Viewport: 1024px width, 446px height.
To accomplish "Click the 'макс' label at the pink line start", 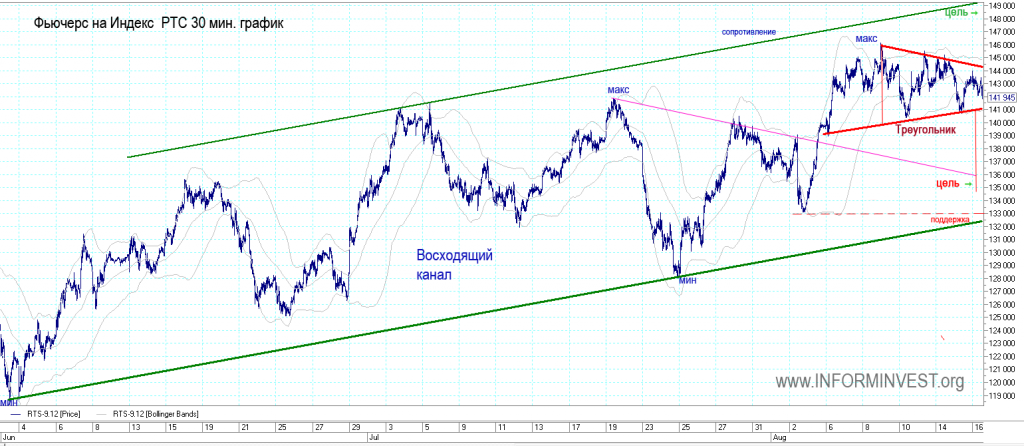I will point(618,89).
